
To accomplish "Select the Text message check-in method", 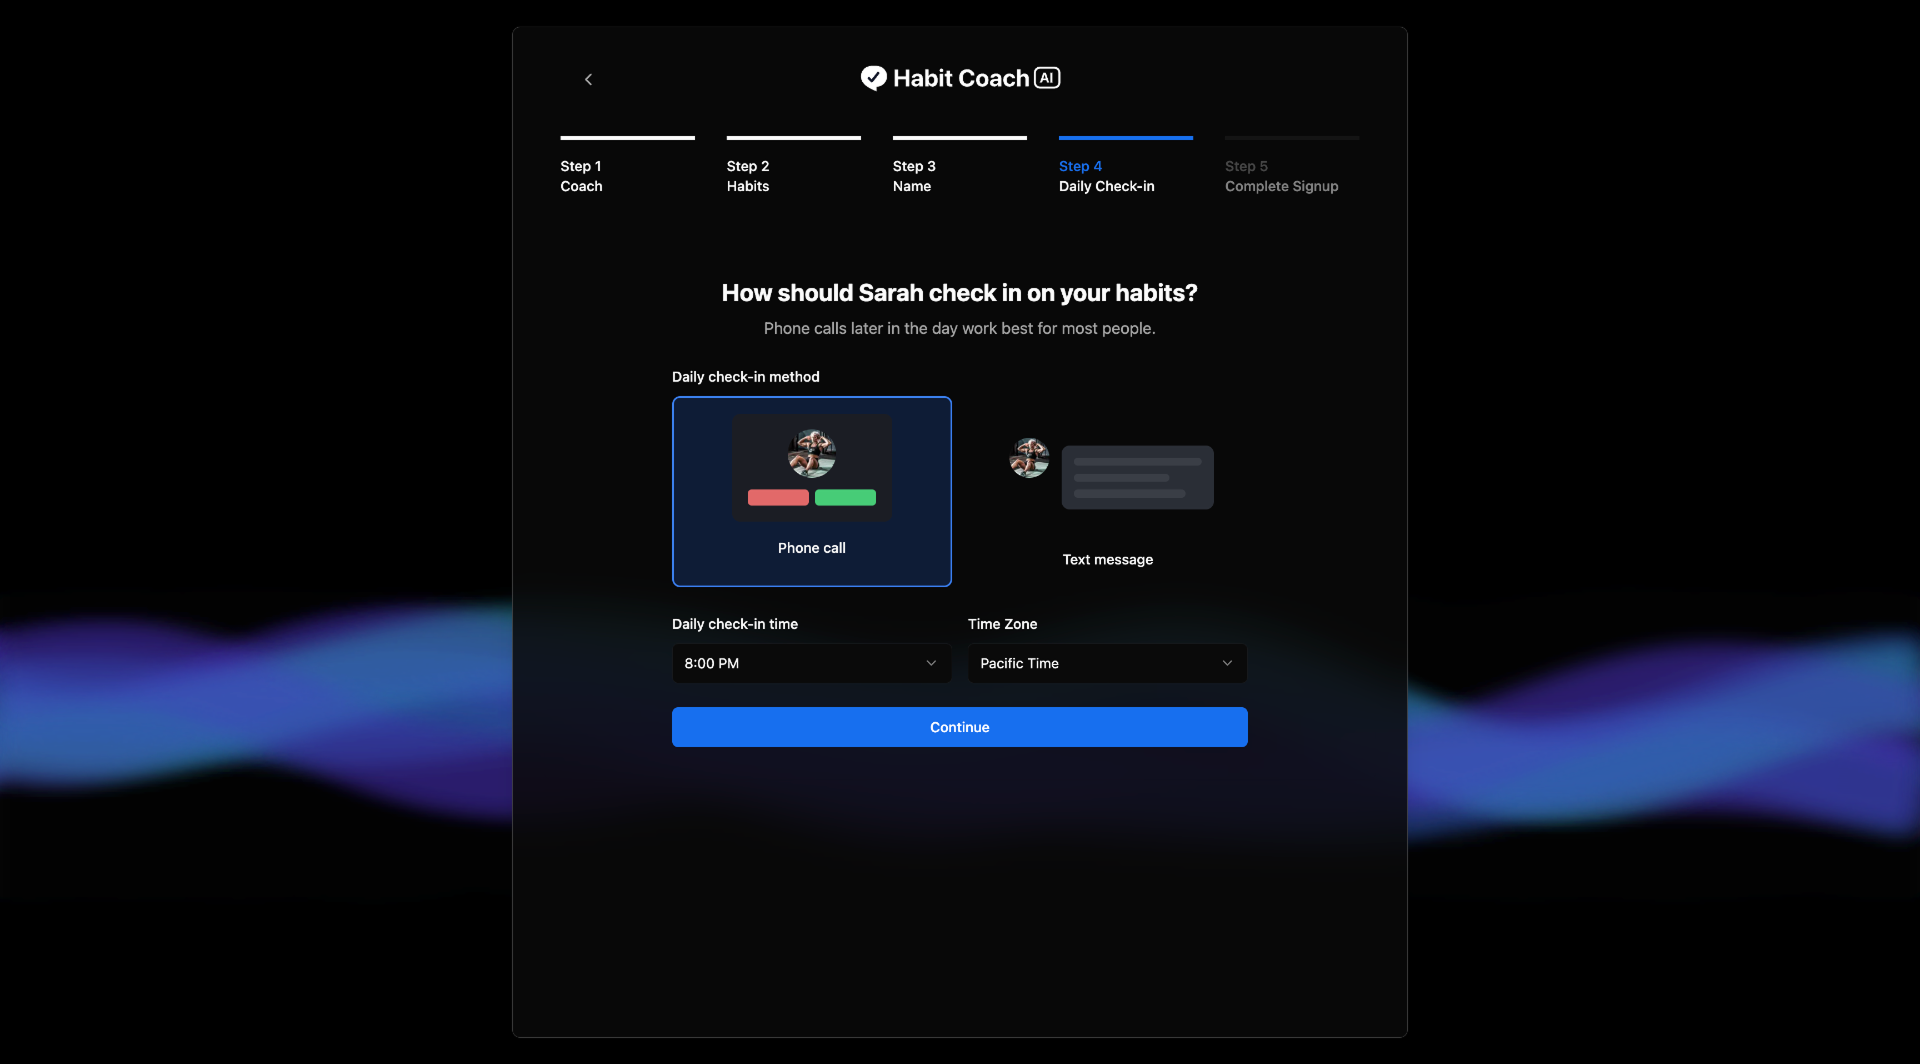I will pos(1108,491).
